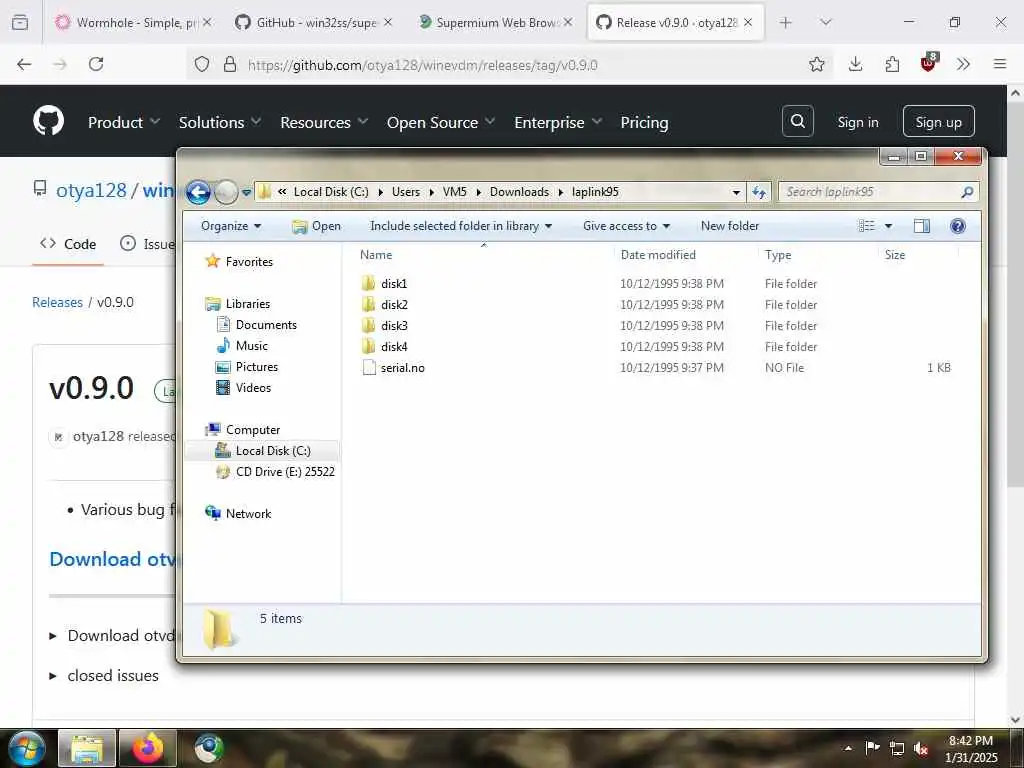The image size is (1024, 768).
Task: Open recent pages dropdown beside forward arrow
Action: [x=246, y=192]
